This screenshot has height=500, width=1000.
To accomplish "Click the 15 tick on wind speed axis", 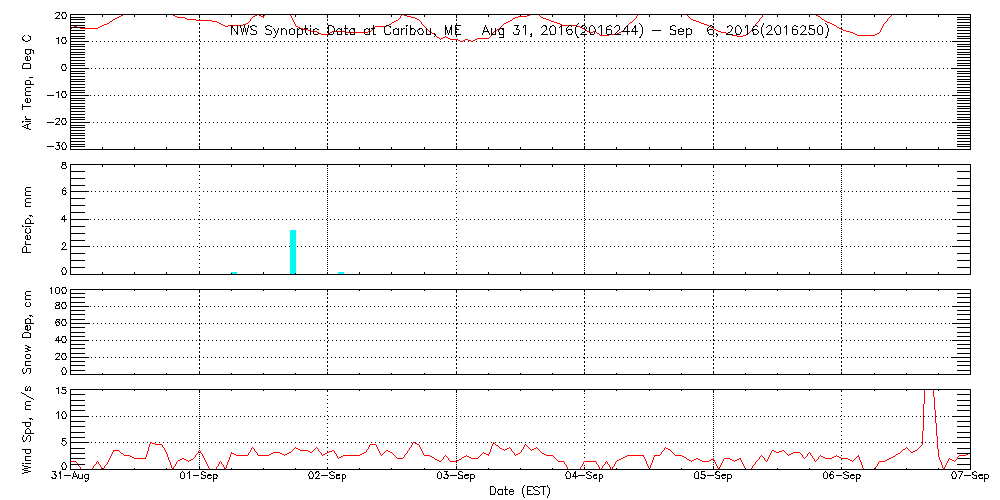I will [60, 390].
